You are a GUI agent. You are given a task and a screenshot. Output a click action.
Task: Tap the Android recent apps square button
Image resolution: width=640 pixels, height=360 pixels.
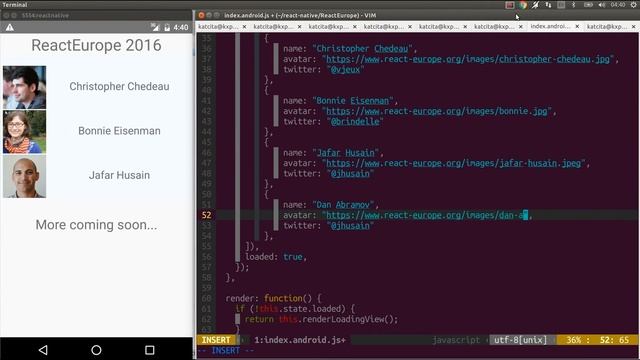point(150,350)
